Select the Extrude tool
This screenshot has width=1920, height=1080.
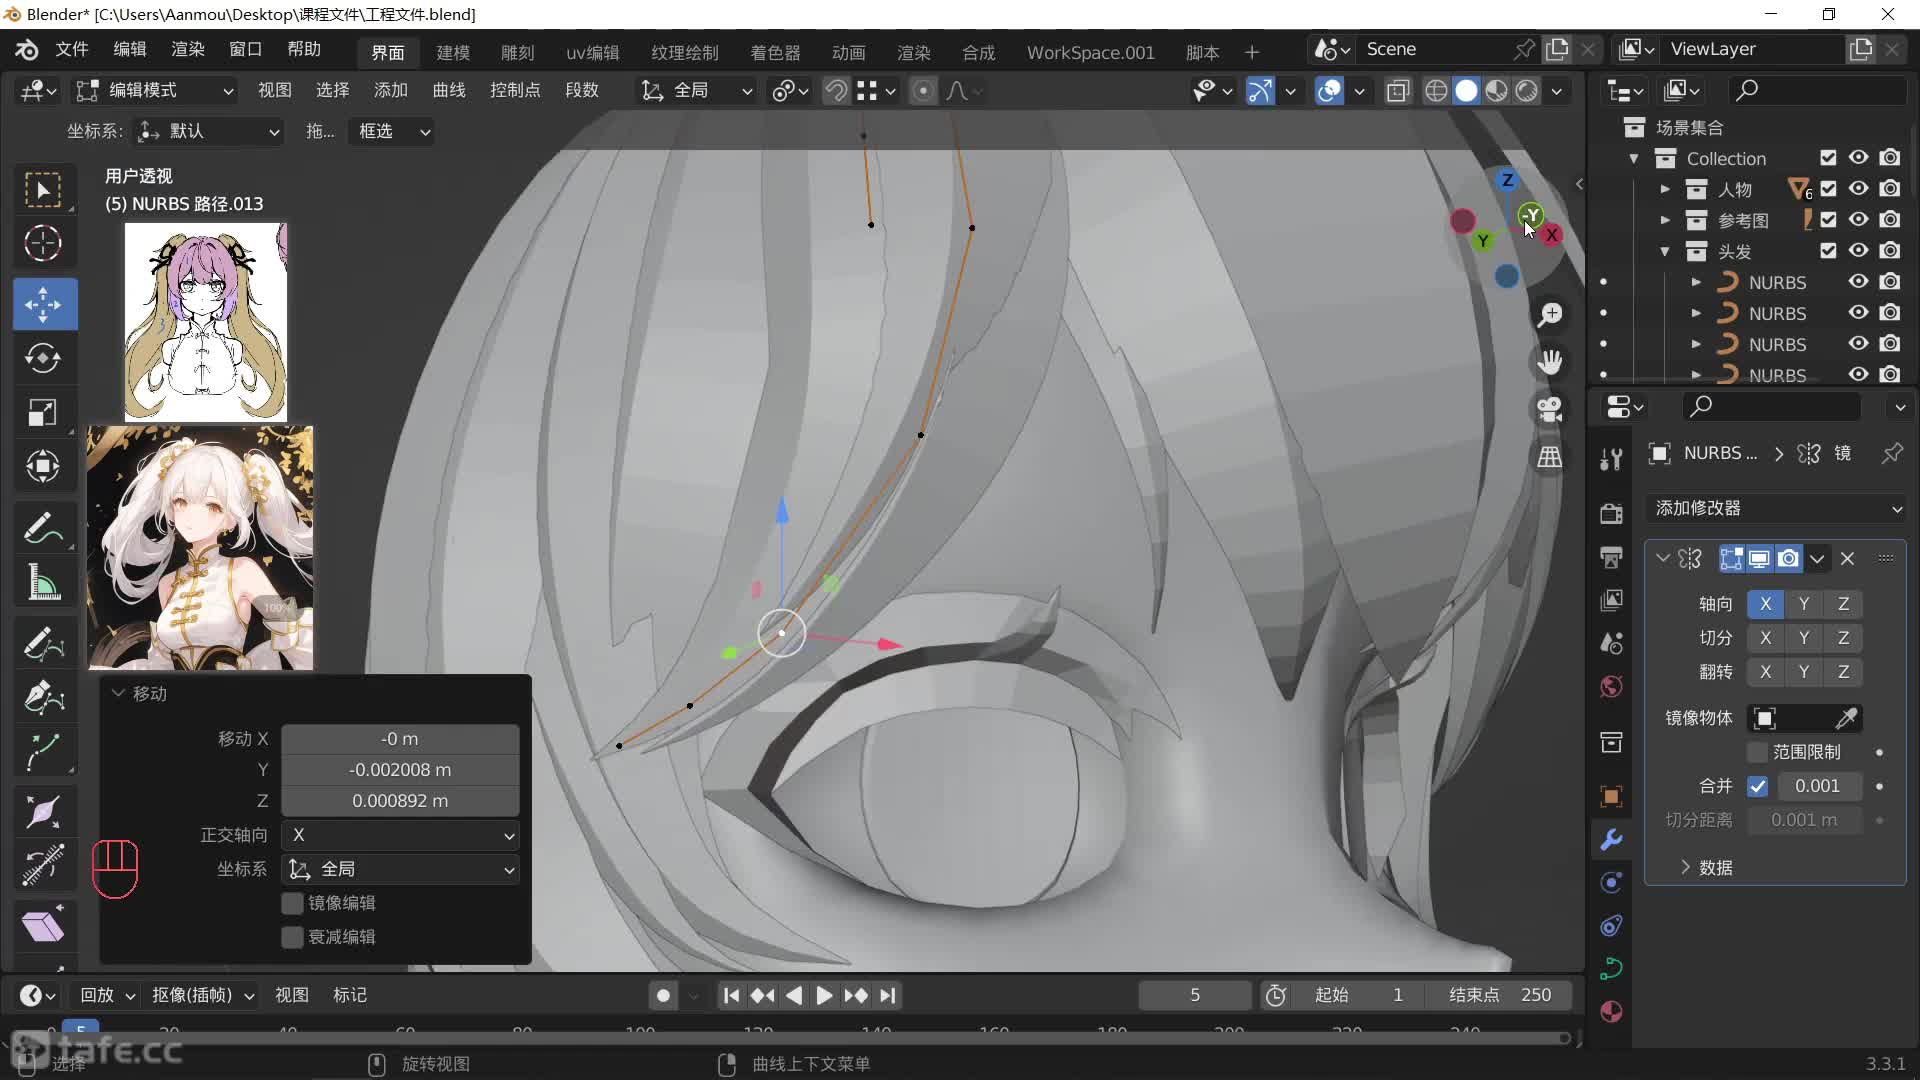point(43,751)
